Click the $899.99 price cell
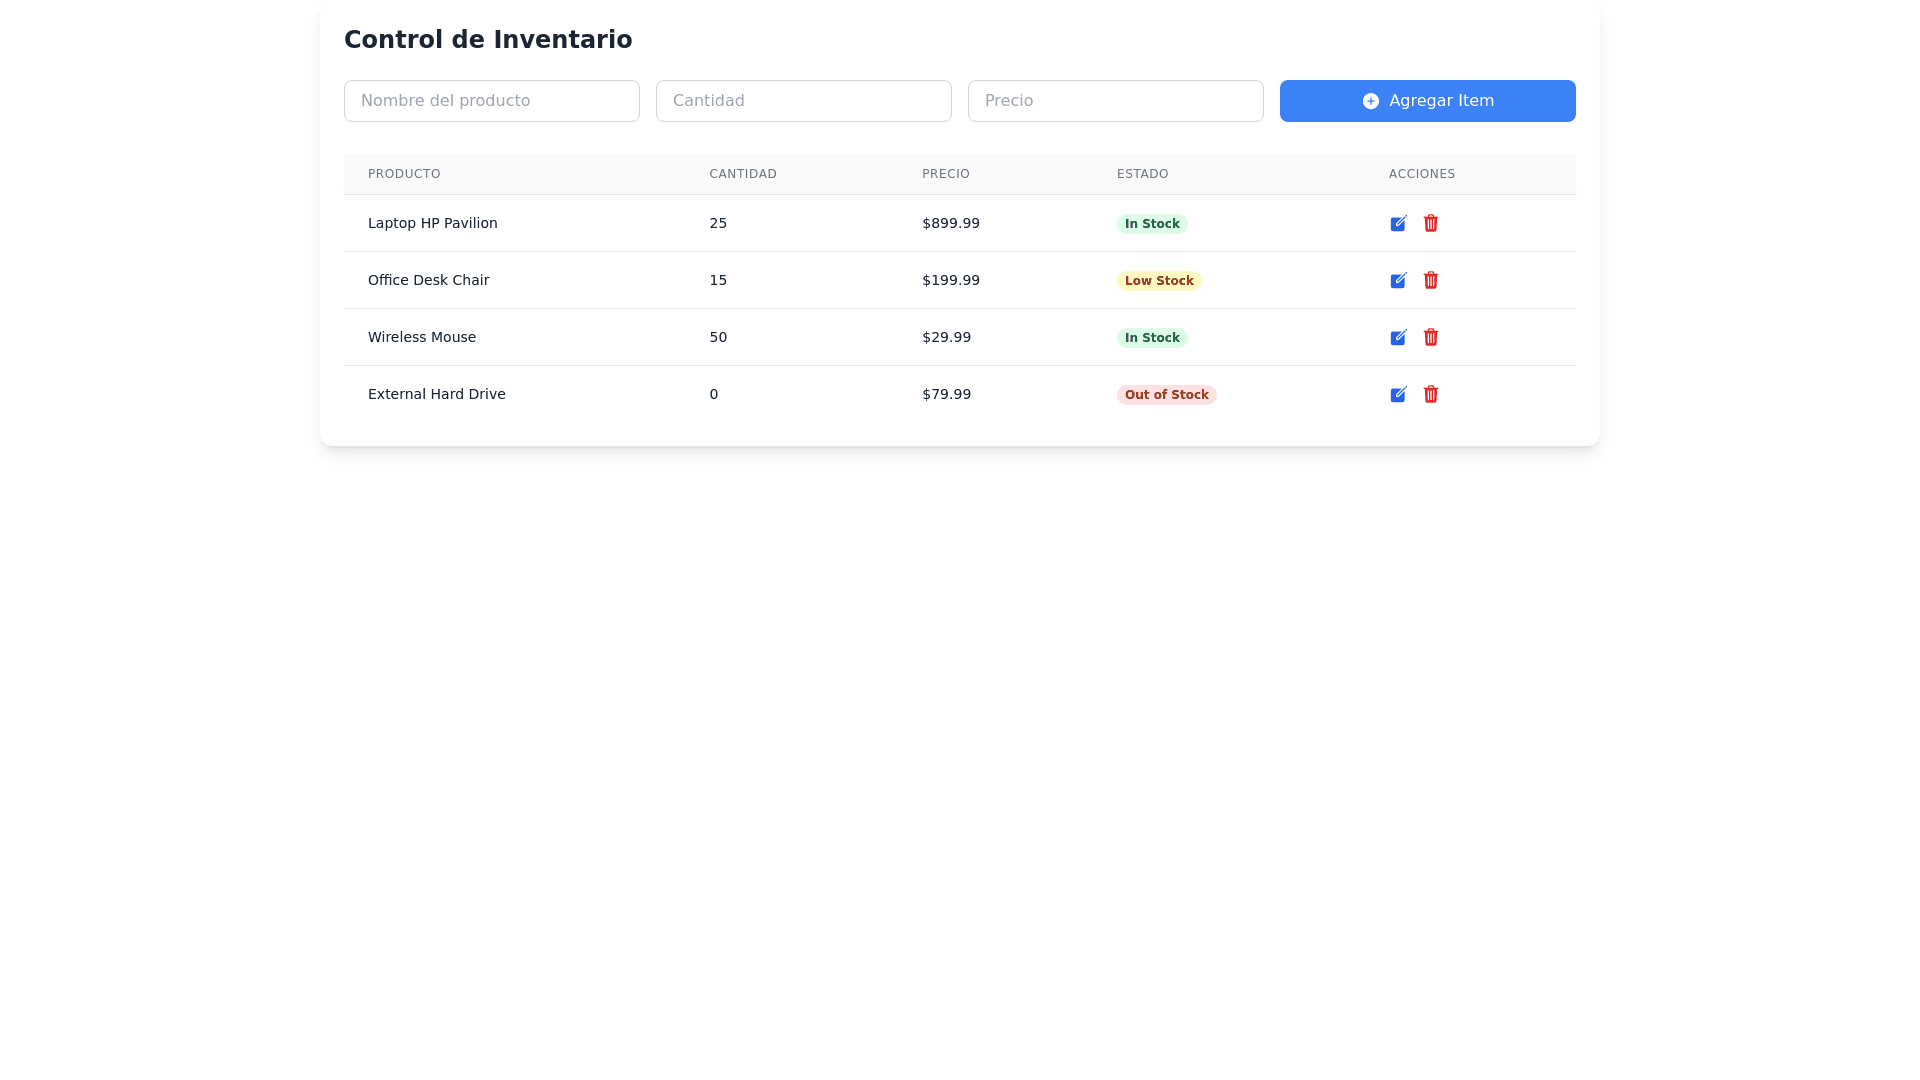Viewport: 1920px width, 1080px height. click(950, 223)
